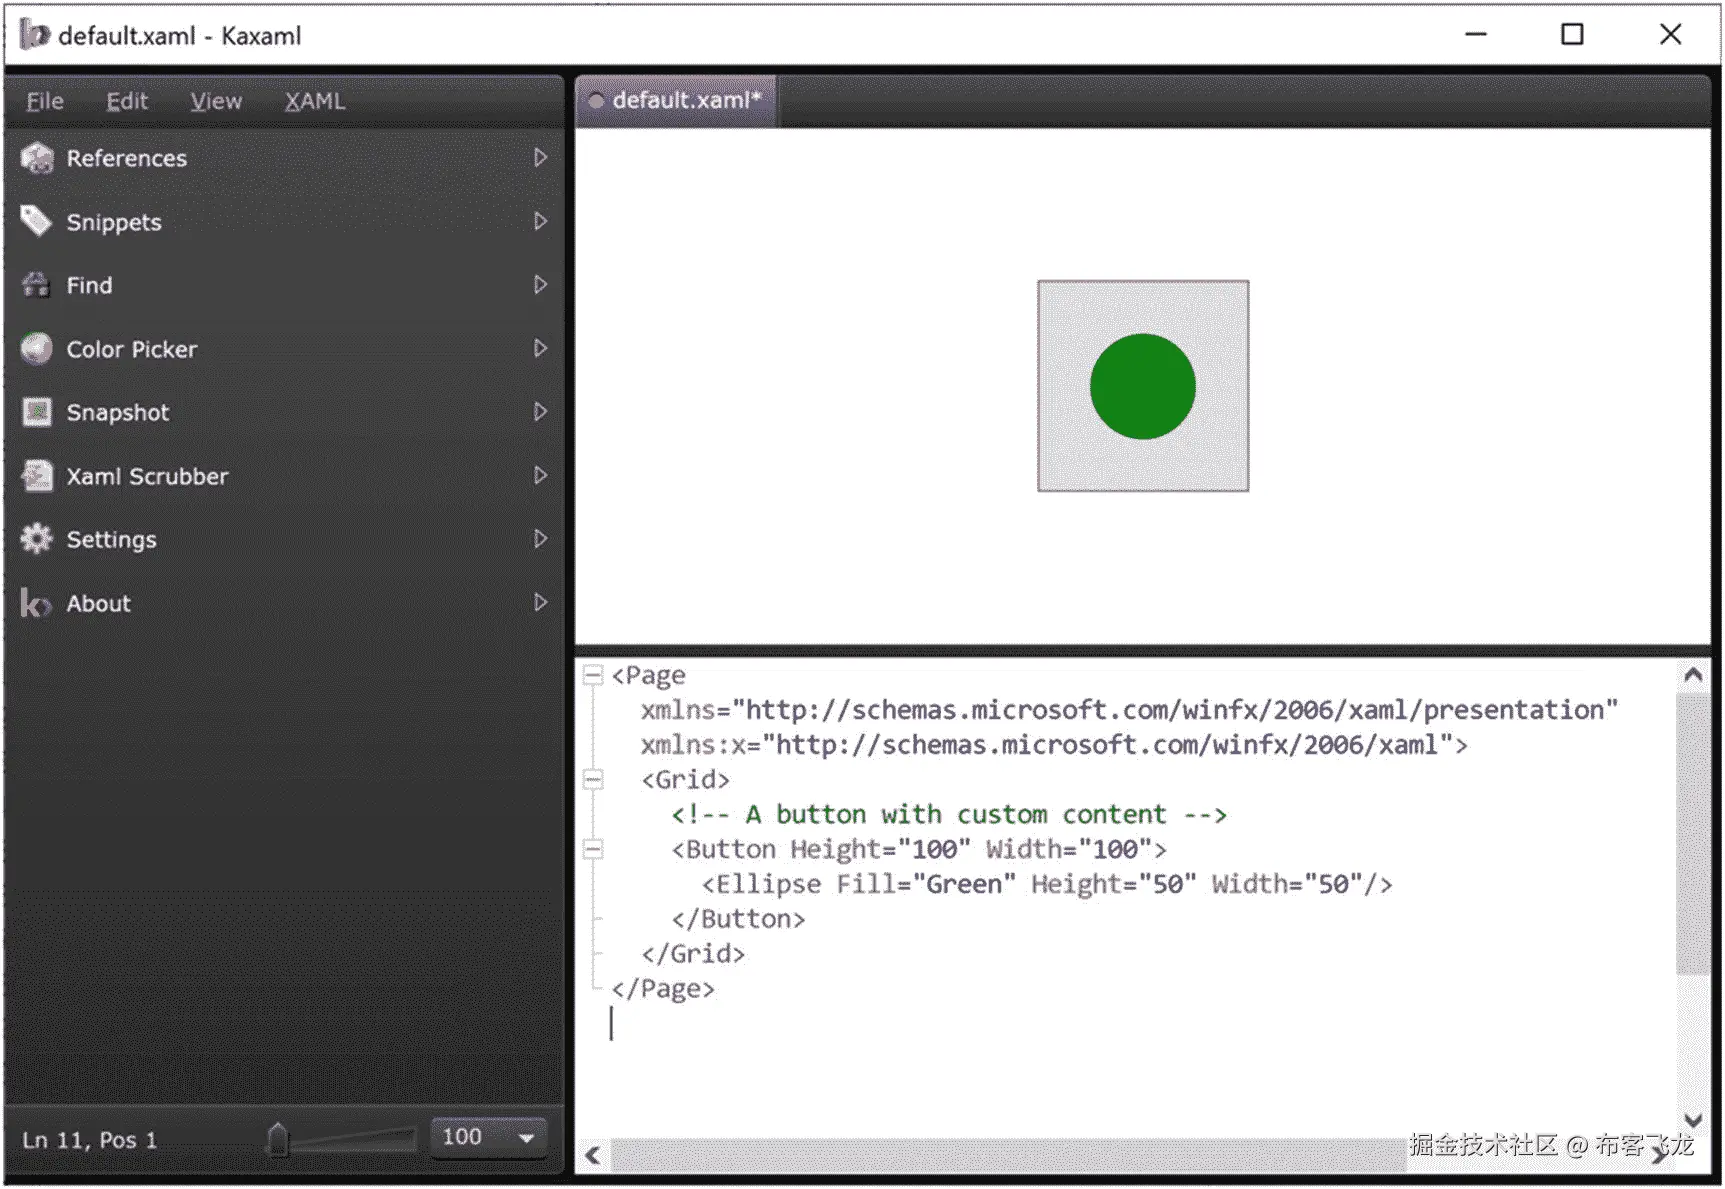The width and height of the screenshot is (1725, 1189).
Task: Expand the Snippets panel chevron
Action: click(x=541, y=222)
